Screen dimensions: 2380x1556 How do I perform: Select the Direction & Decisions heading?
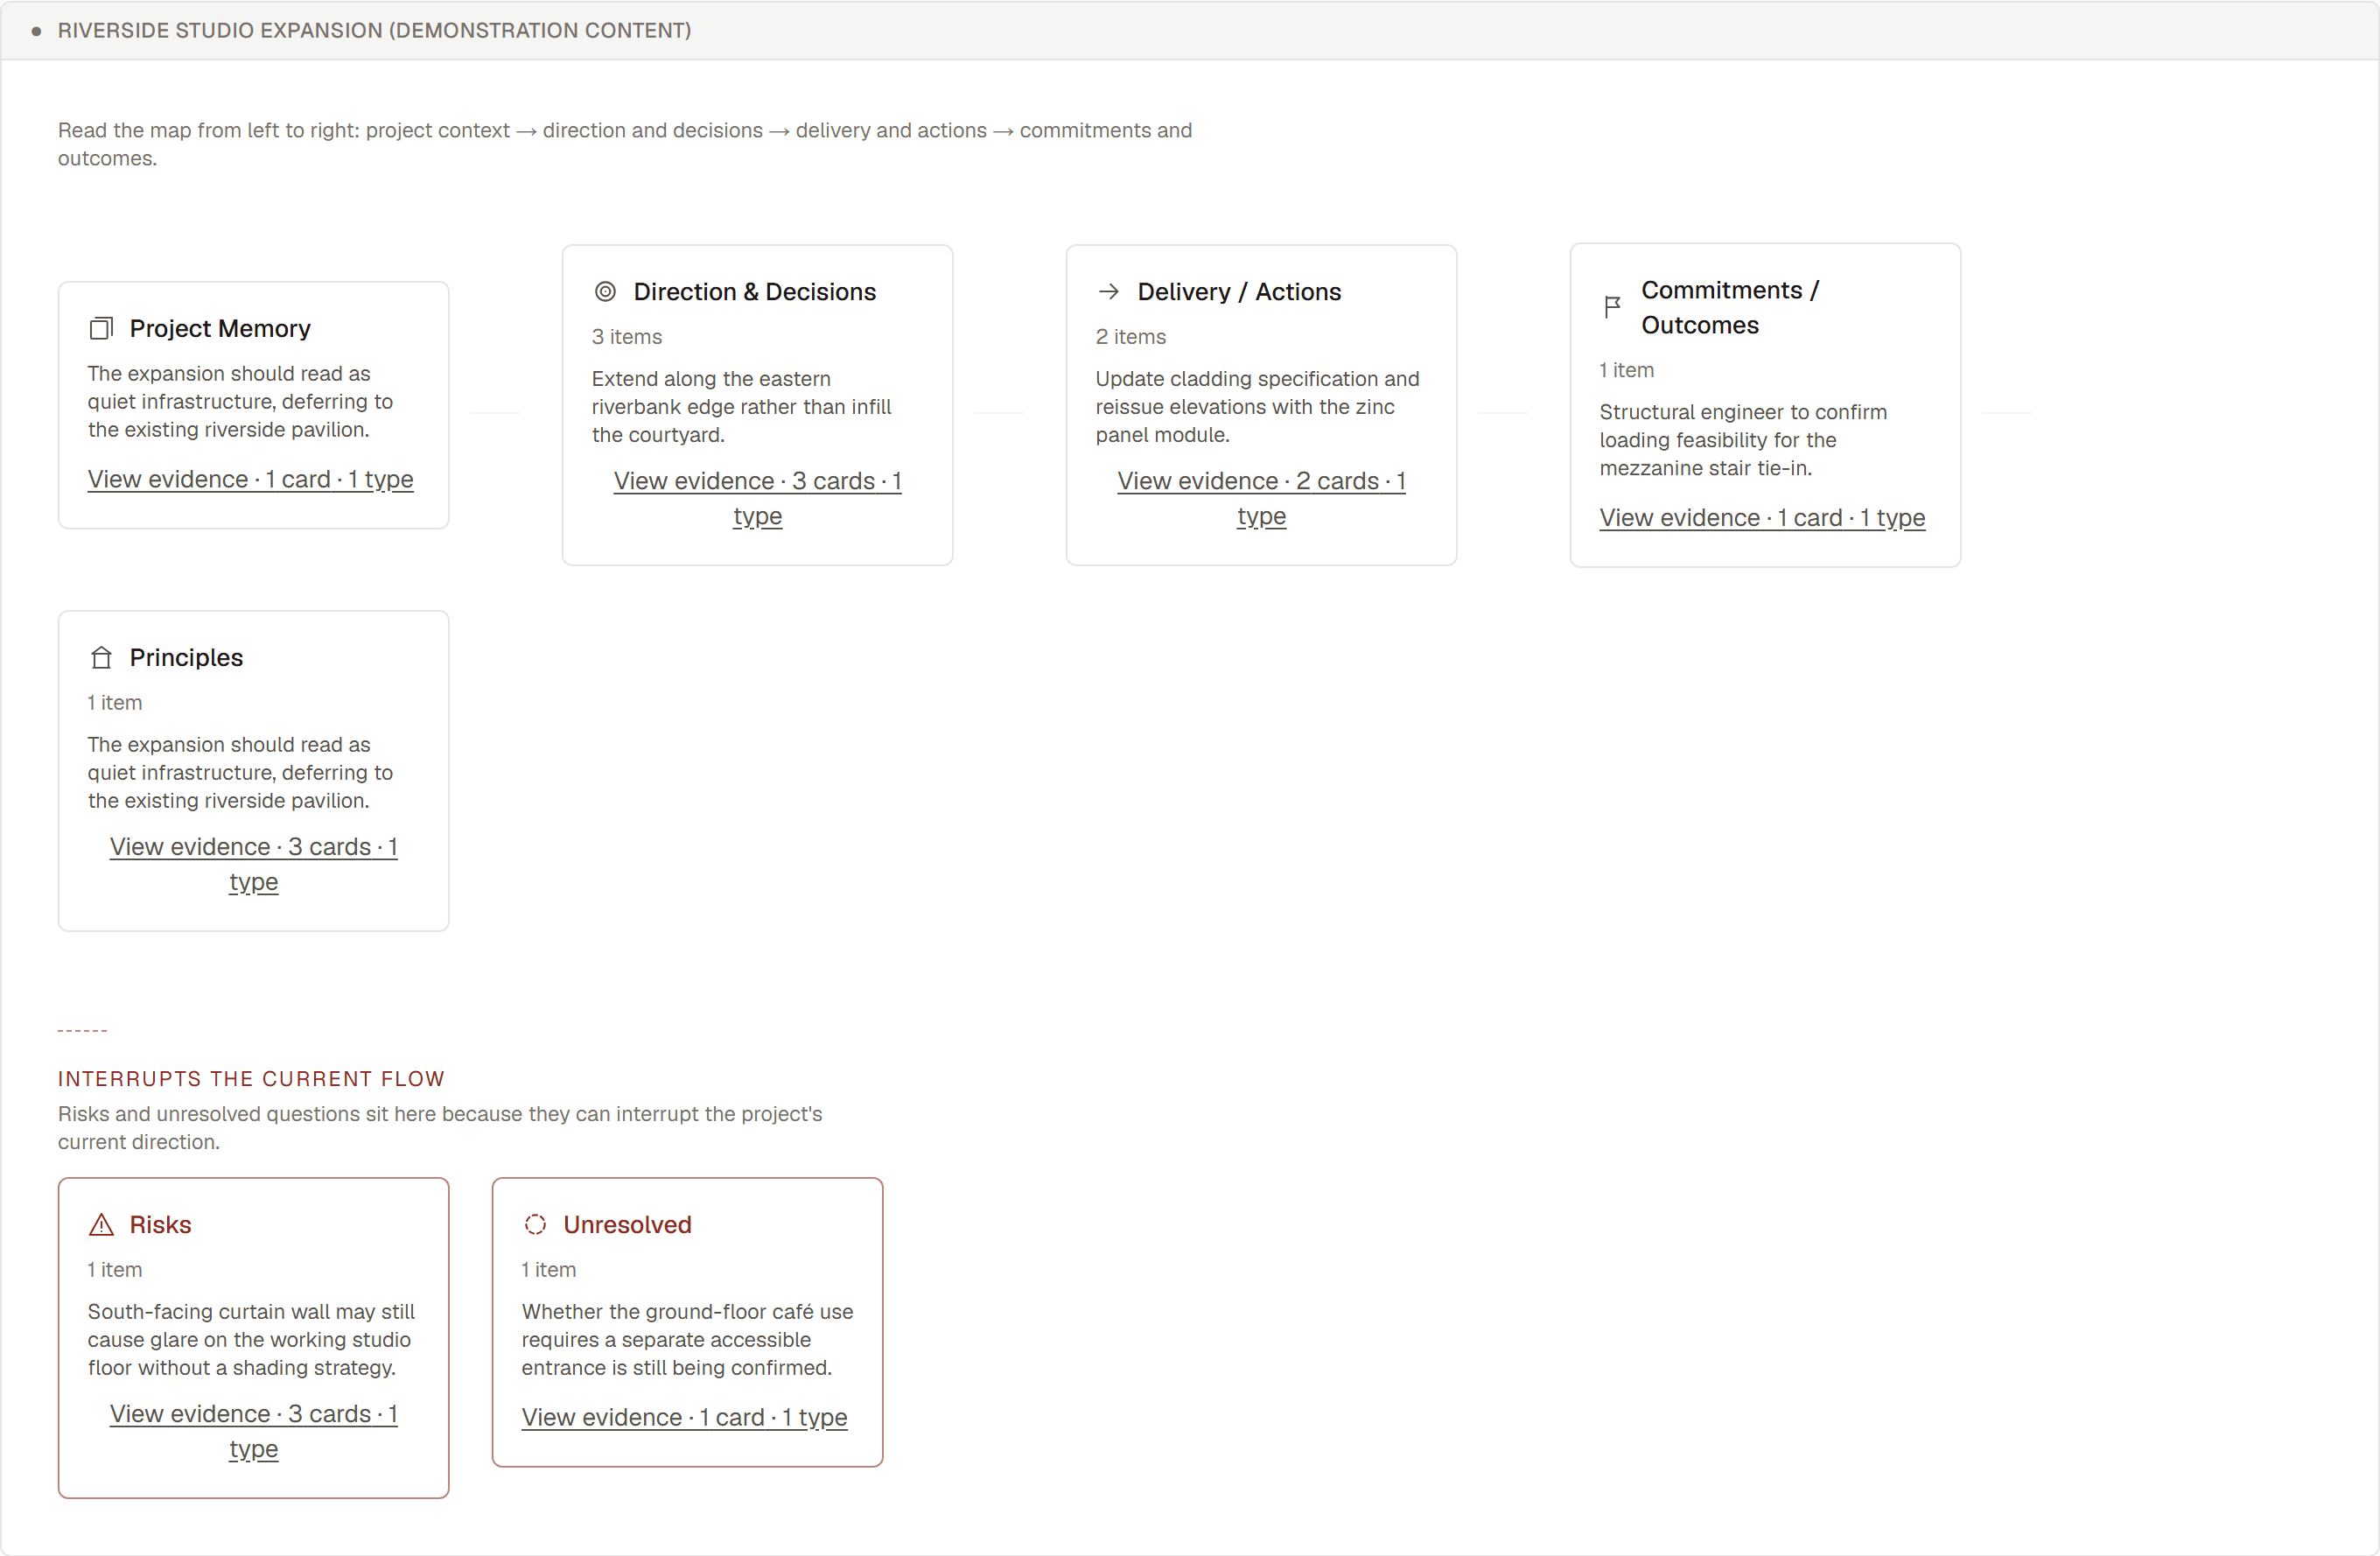pyautogui.click(x=755, y=291)
